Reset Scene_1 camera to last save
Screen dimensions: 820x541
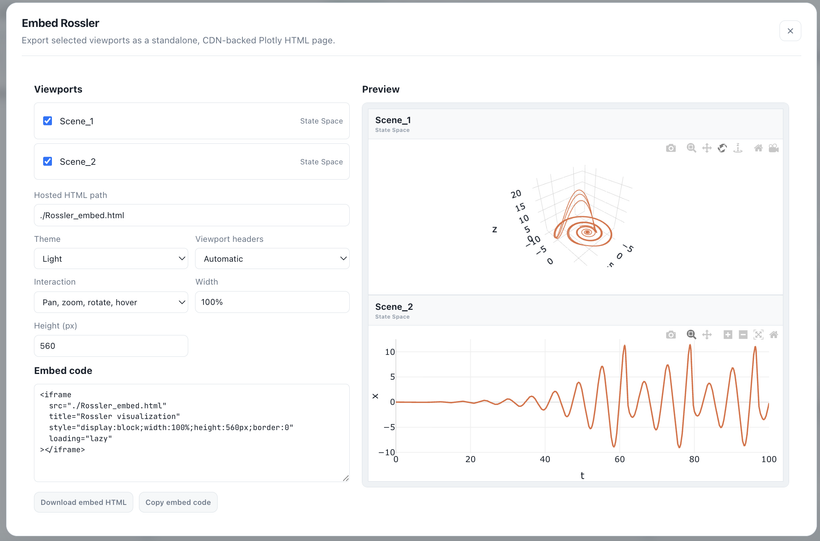point(773,148)
